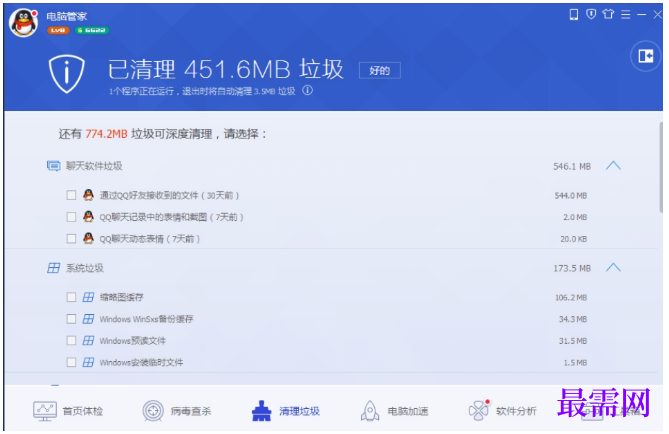Viewport: 669px width, 434px height.
Task: Check 通过QQ好友接收到的文件 checkbox
Action: 71,195
